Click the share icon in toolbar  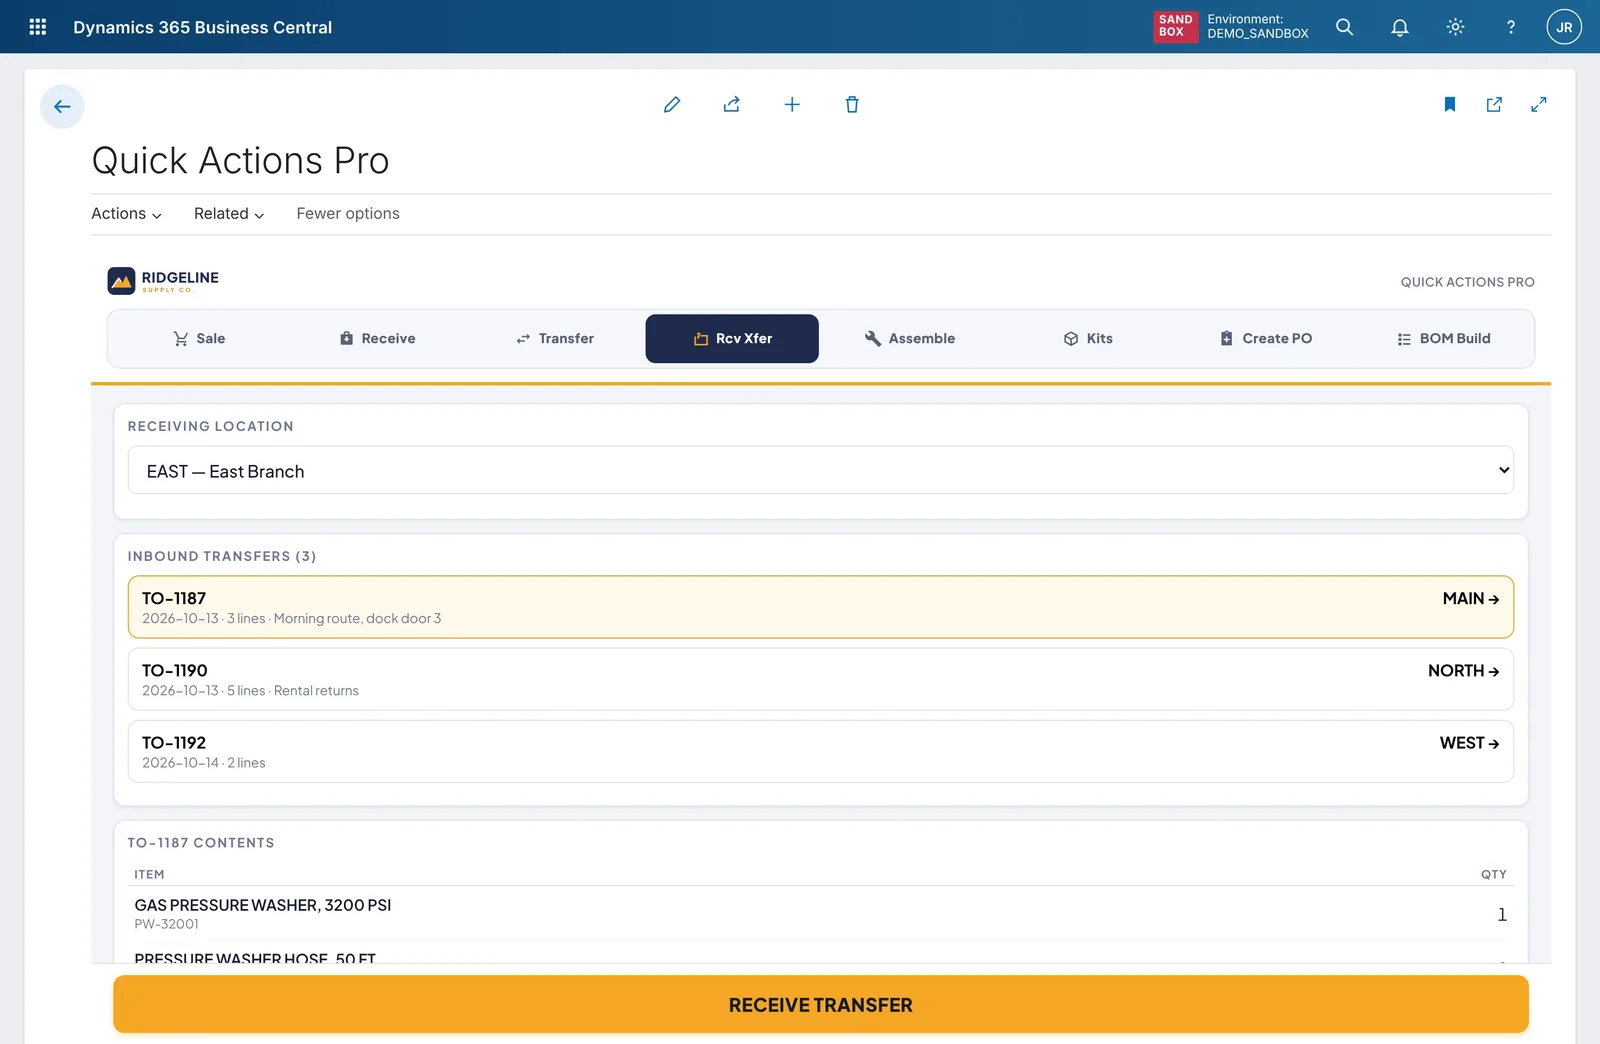pyautogui.click(x=732, y=104)
